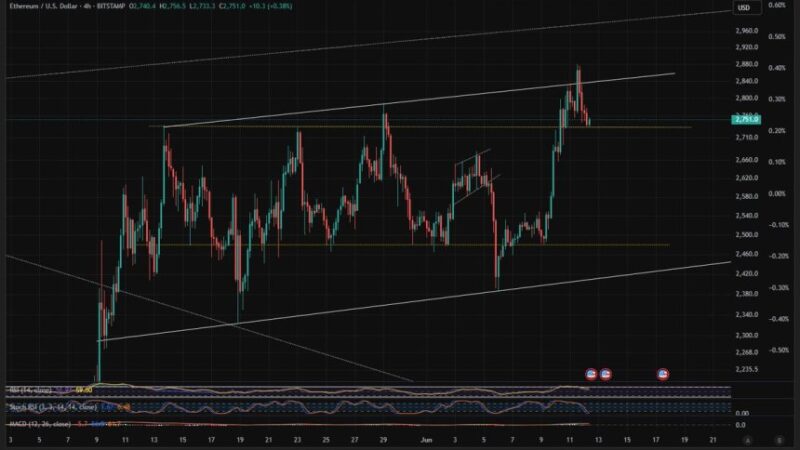800x450 pixels.
Task: Toggle the A auto-scale button
Action: 748,440
